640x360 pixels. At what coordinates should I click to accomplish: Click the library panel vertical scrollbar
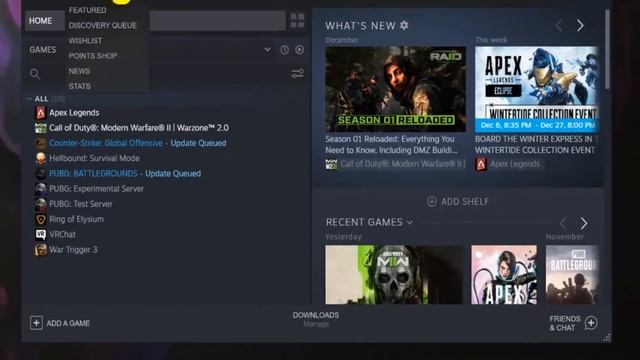[x=607, y=49]
